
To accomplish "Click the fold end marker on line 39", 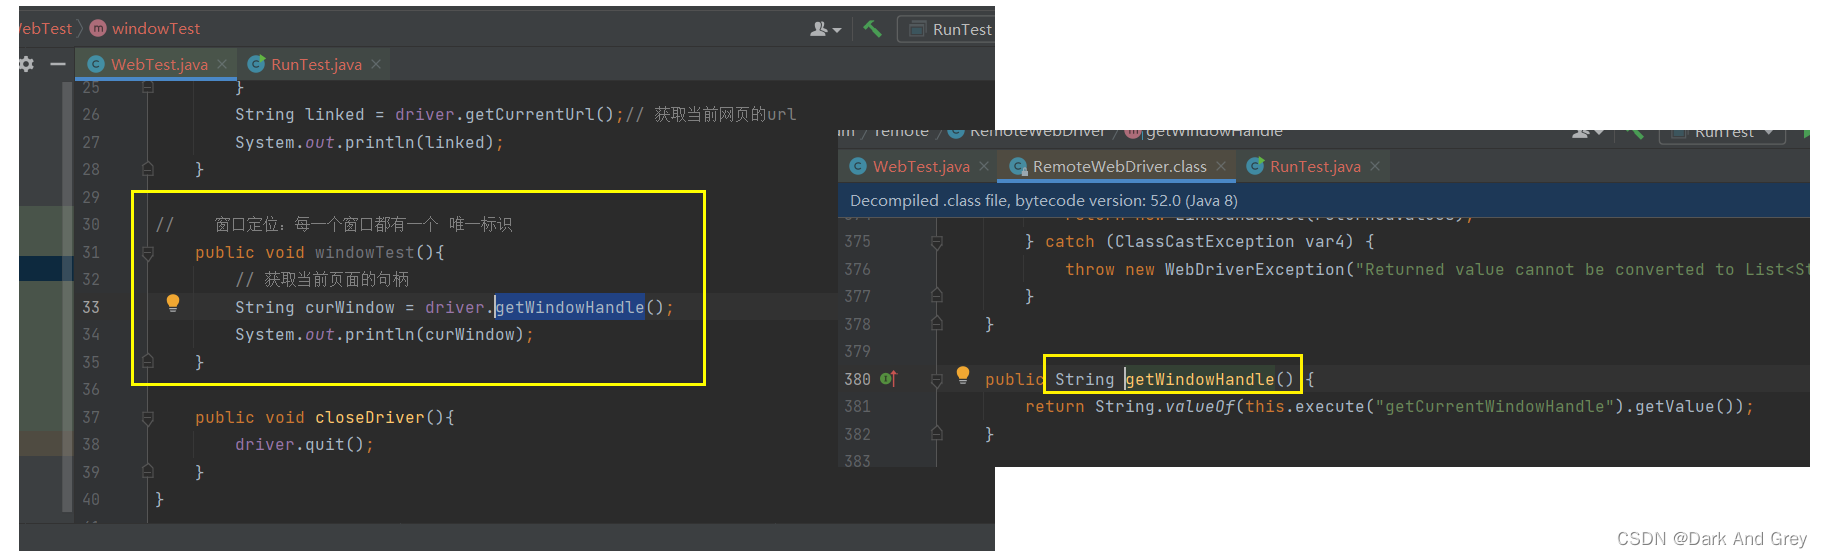I will point(147,472).
